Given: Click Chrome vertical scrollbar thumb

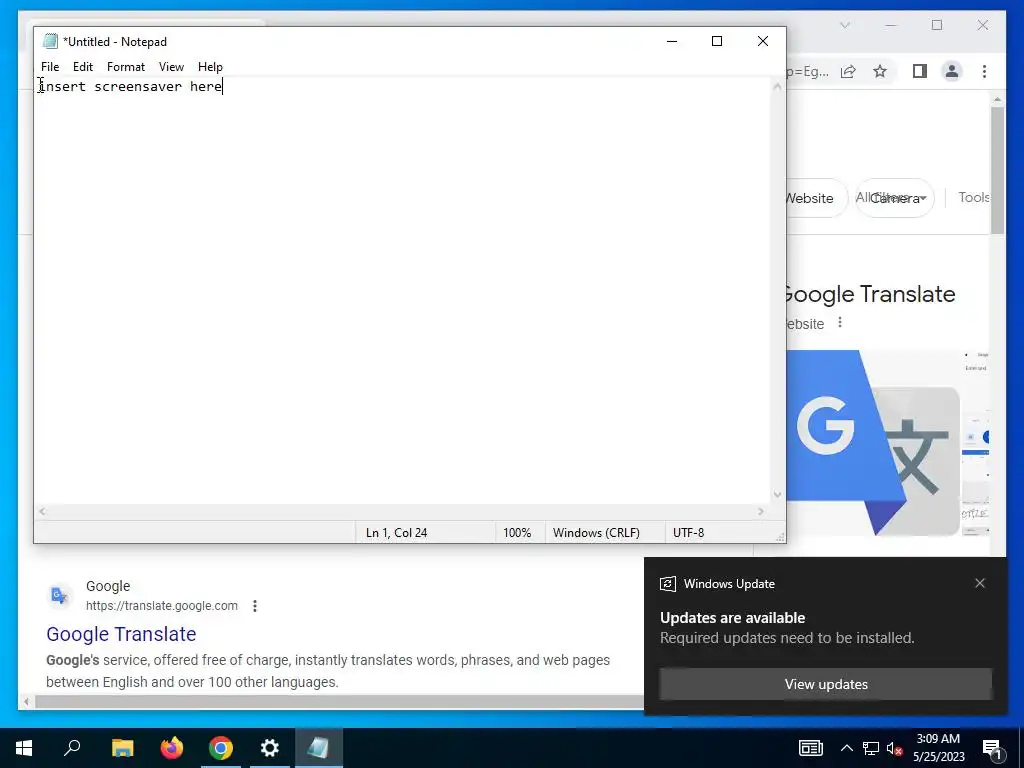Looking at the screenshot, I should tap(997, 170).
